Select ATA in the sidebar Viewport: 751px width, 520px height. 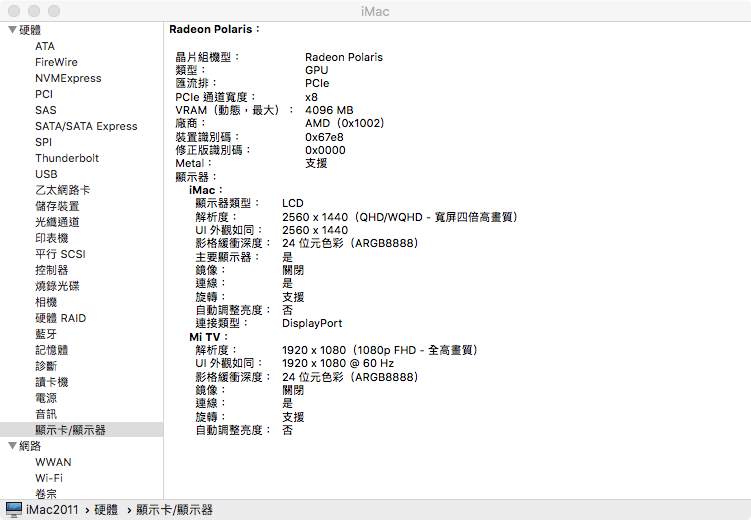tap(45, 46)
